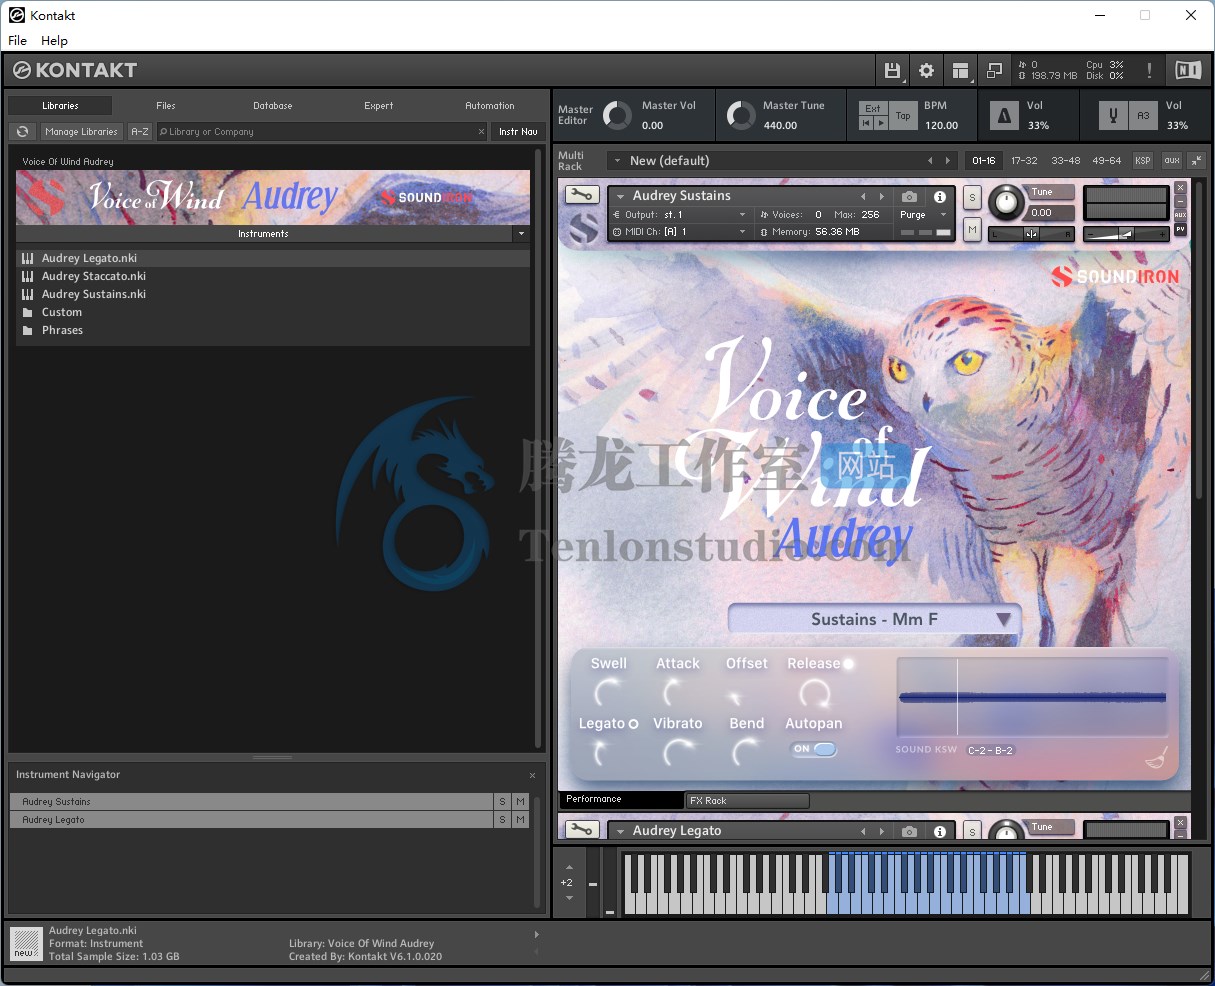Click the Audrey Legato camera snapshot icon
1215x986 pixels.
909,831
